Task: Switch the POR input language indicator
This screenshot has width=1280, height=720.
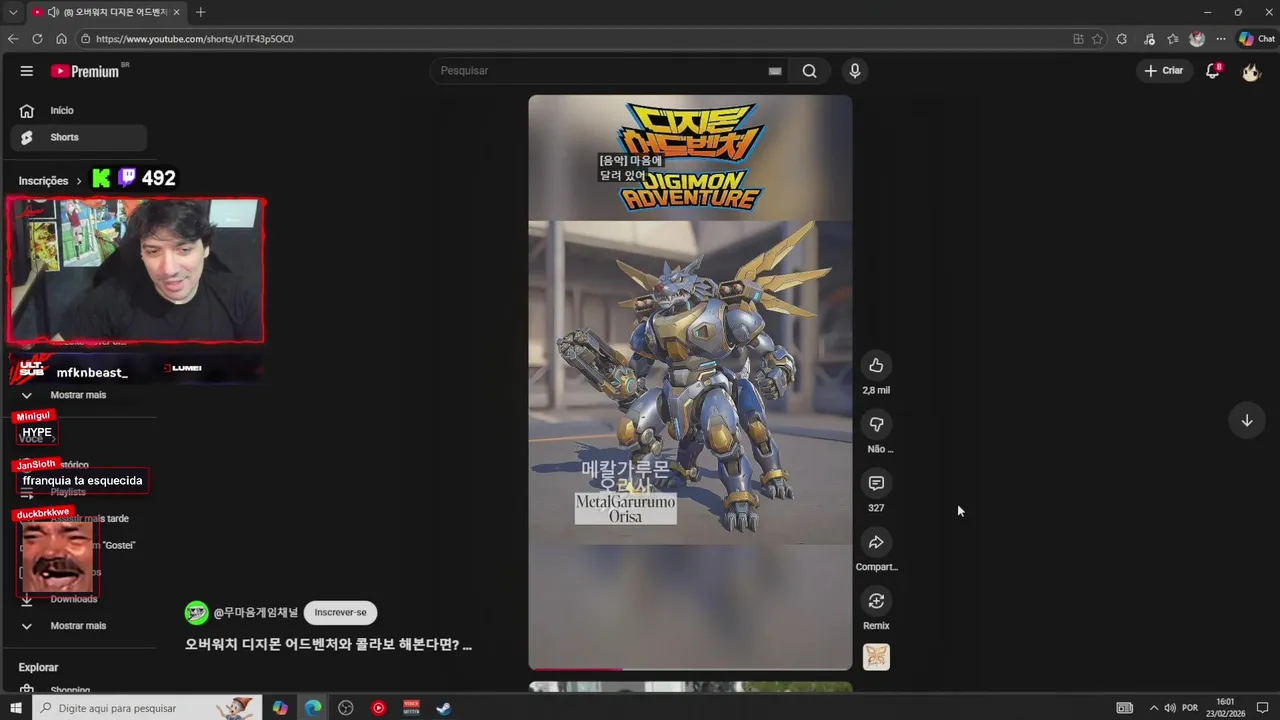Action: 1190,708
